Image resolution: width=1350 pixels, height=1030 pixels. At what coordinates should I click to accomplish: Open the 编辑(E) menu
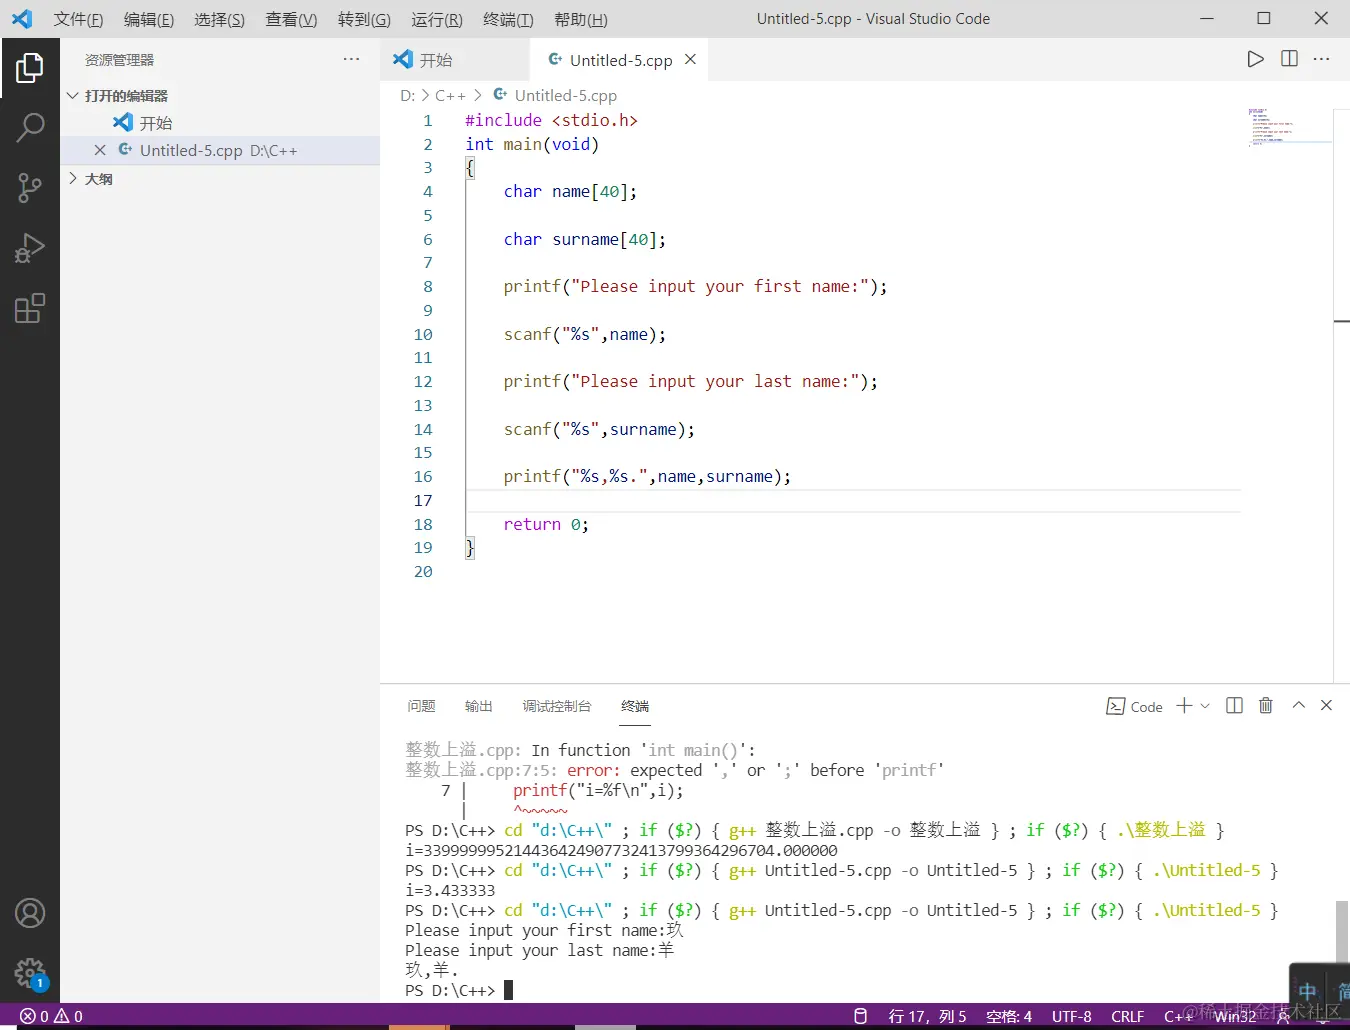(149, 19)
